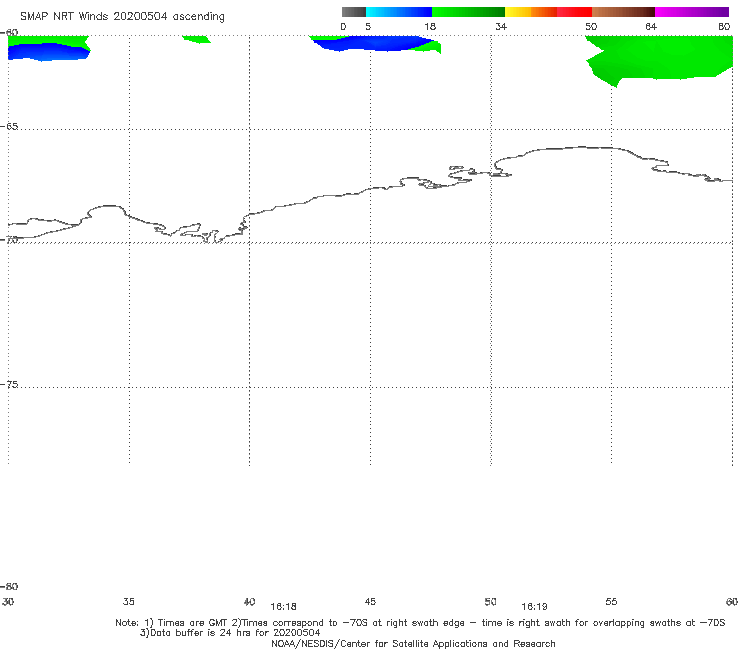Select the latitude label '-80'

[9, 587]
